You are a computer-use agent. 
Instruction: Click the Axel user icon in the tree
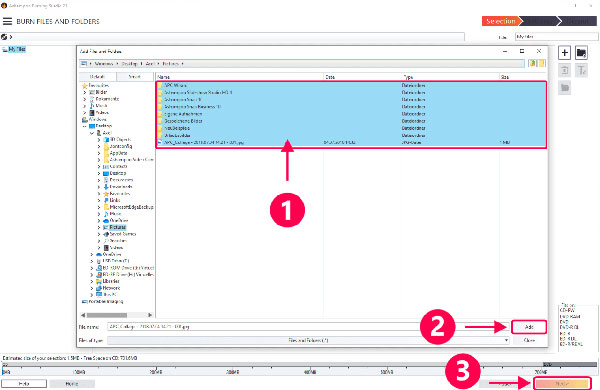(99, 133)
